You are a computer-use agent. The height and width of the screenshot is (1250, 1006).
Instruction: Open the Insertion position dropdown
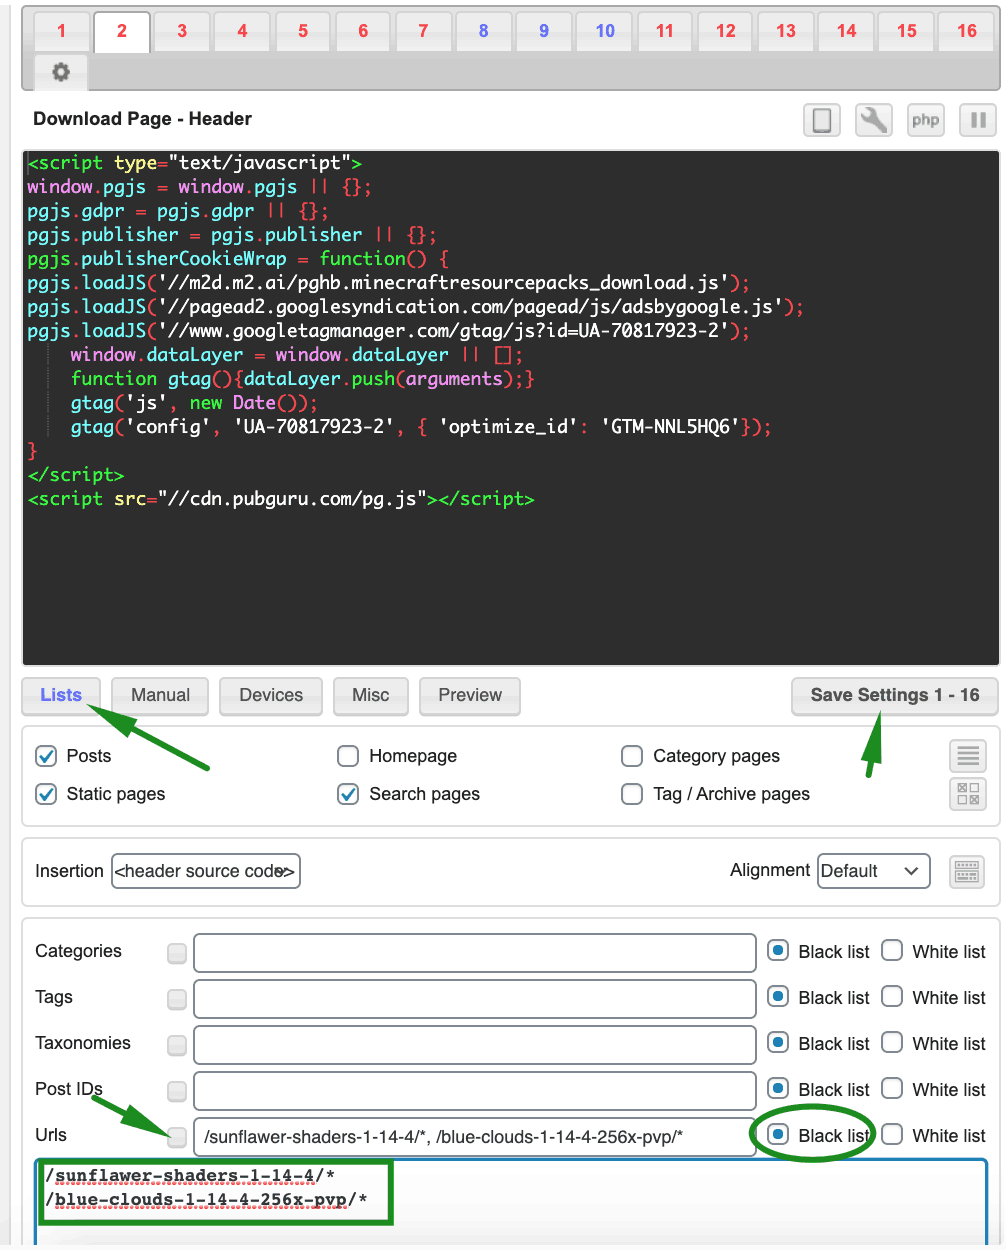[x=206, y=871]
